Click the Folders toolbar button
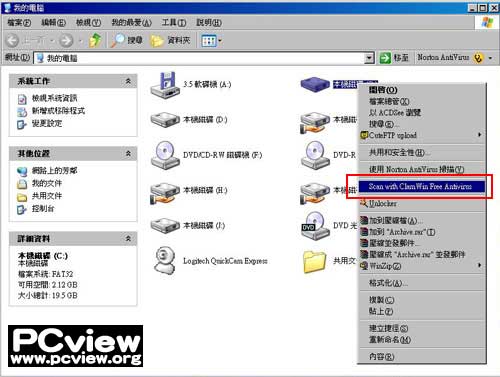Image resolution: width=500 pixels, height=377 pixels. pos(170,41)
